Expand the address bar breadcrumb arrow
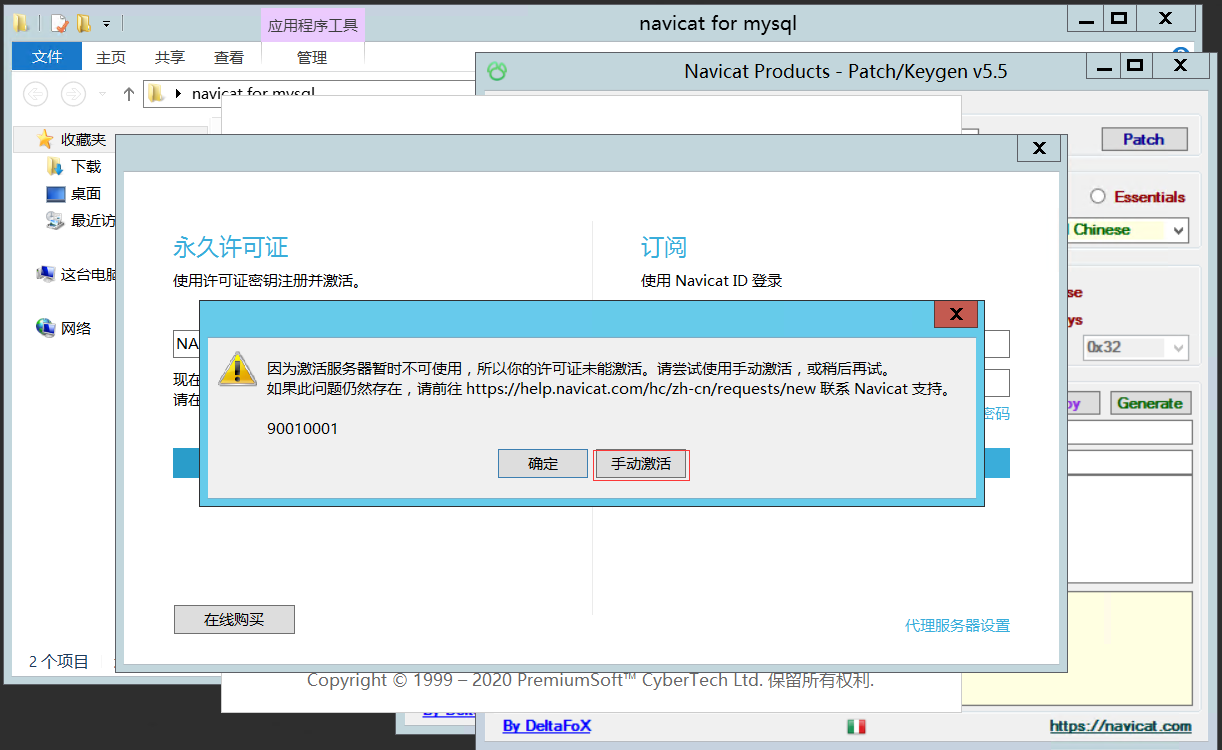The height and width of the screenshot is (750, 1222). pyautogui.click(x=179, y=94)
